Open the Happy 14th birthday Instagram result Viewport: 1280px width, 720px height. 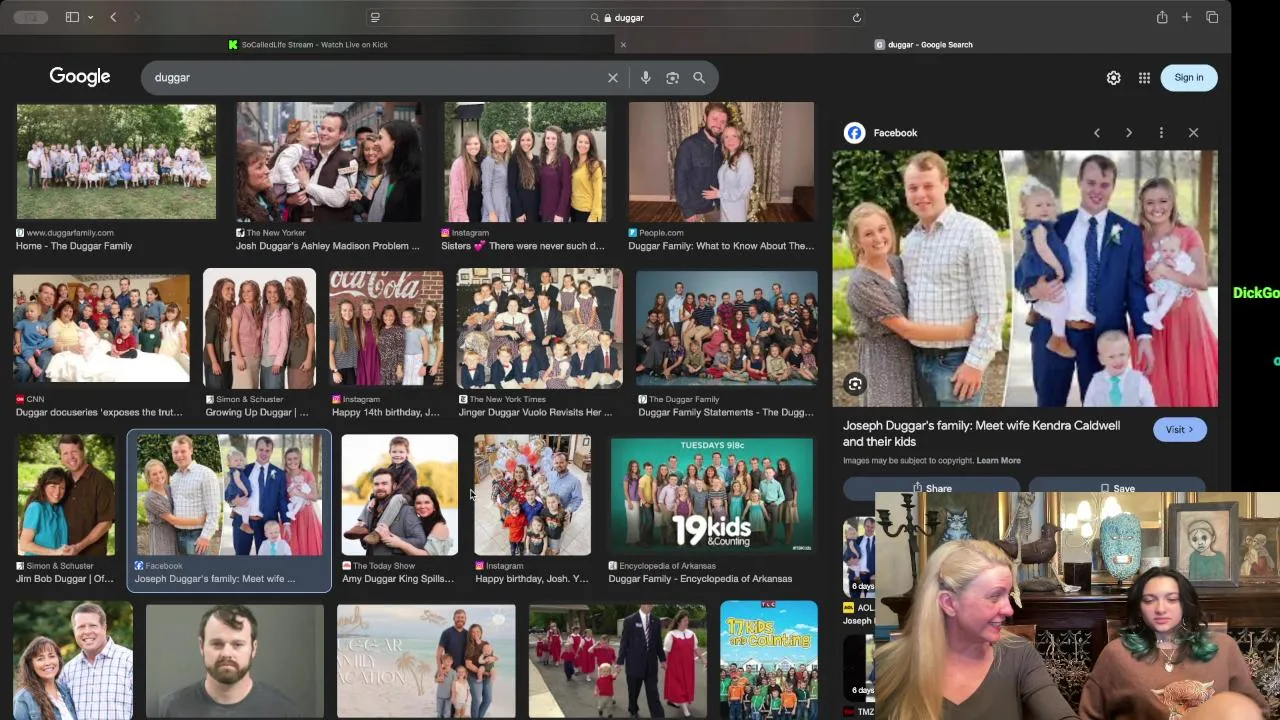tap(386, 328)
